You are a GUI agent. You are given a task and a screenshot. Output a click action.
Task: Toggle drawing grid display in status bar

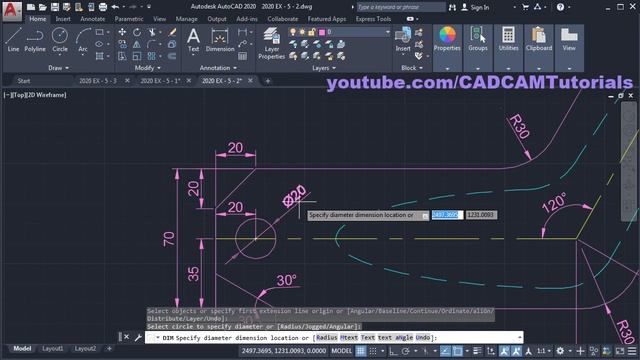point(360,351)
